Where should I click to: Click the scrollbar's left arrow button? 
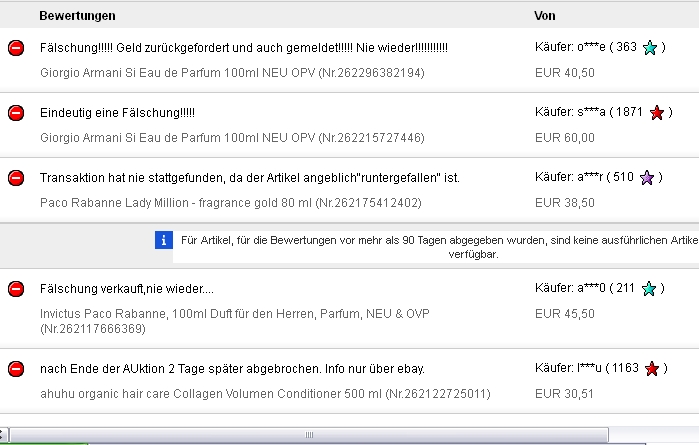pos(4,437)
